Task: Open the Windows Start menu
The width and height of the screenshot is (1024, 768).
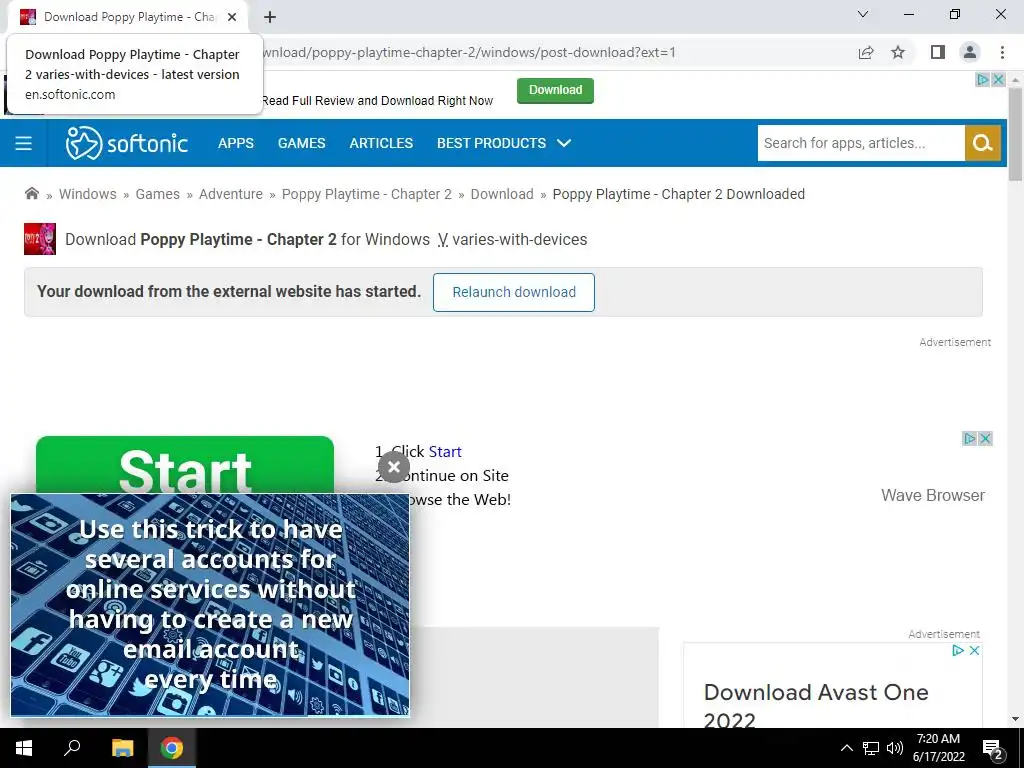Action: (x=24, y=748)
